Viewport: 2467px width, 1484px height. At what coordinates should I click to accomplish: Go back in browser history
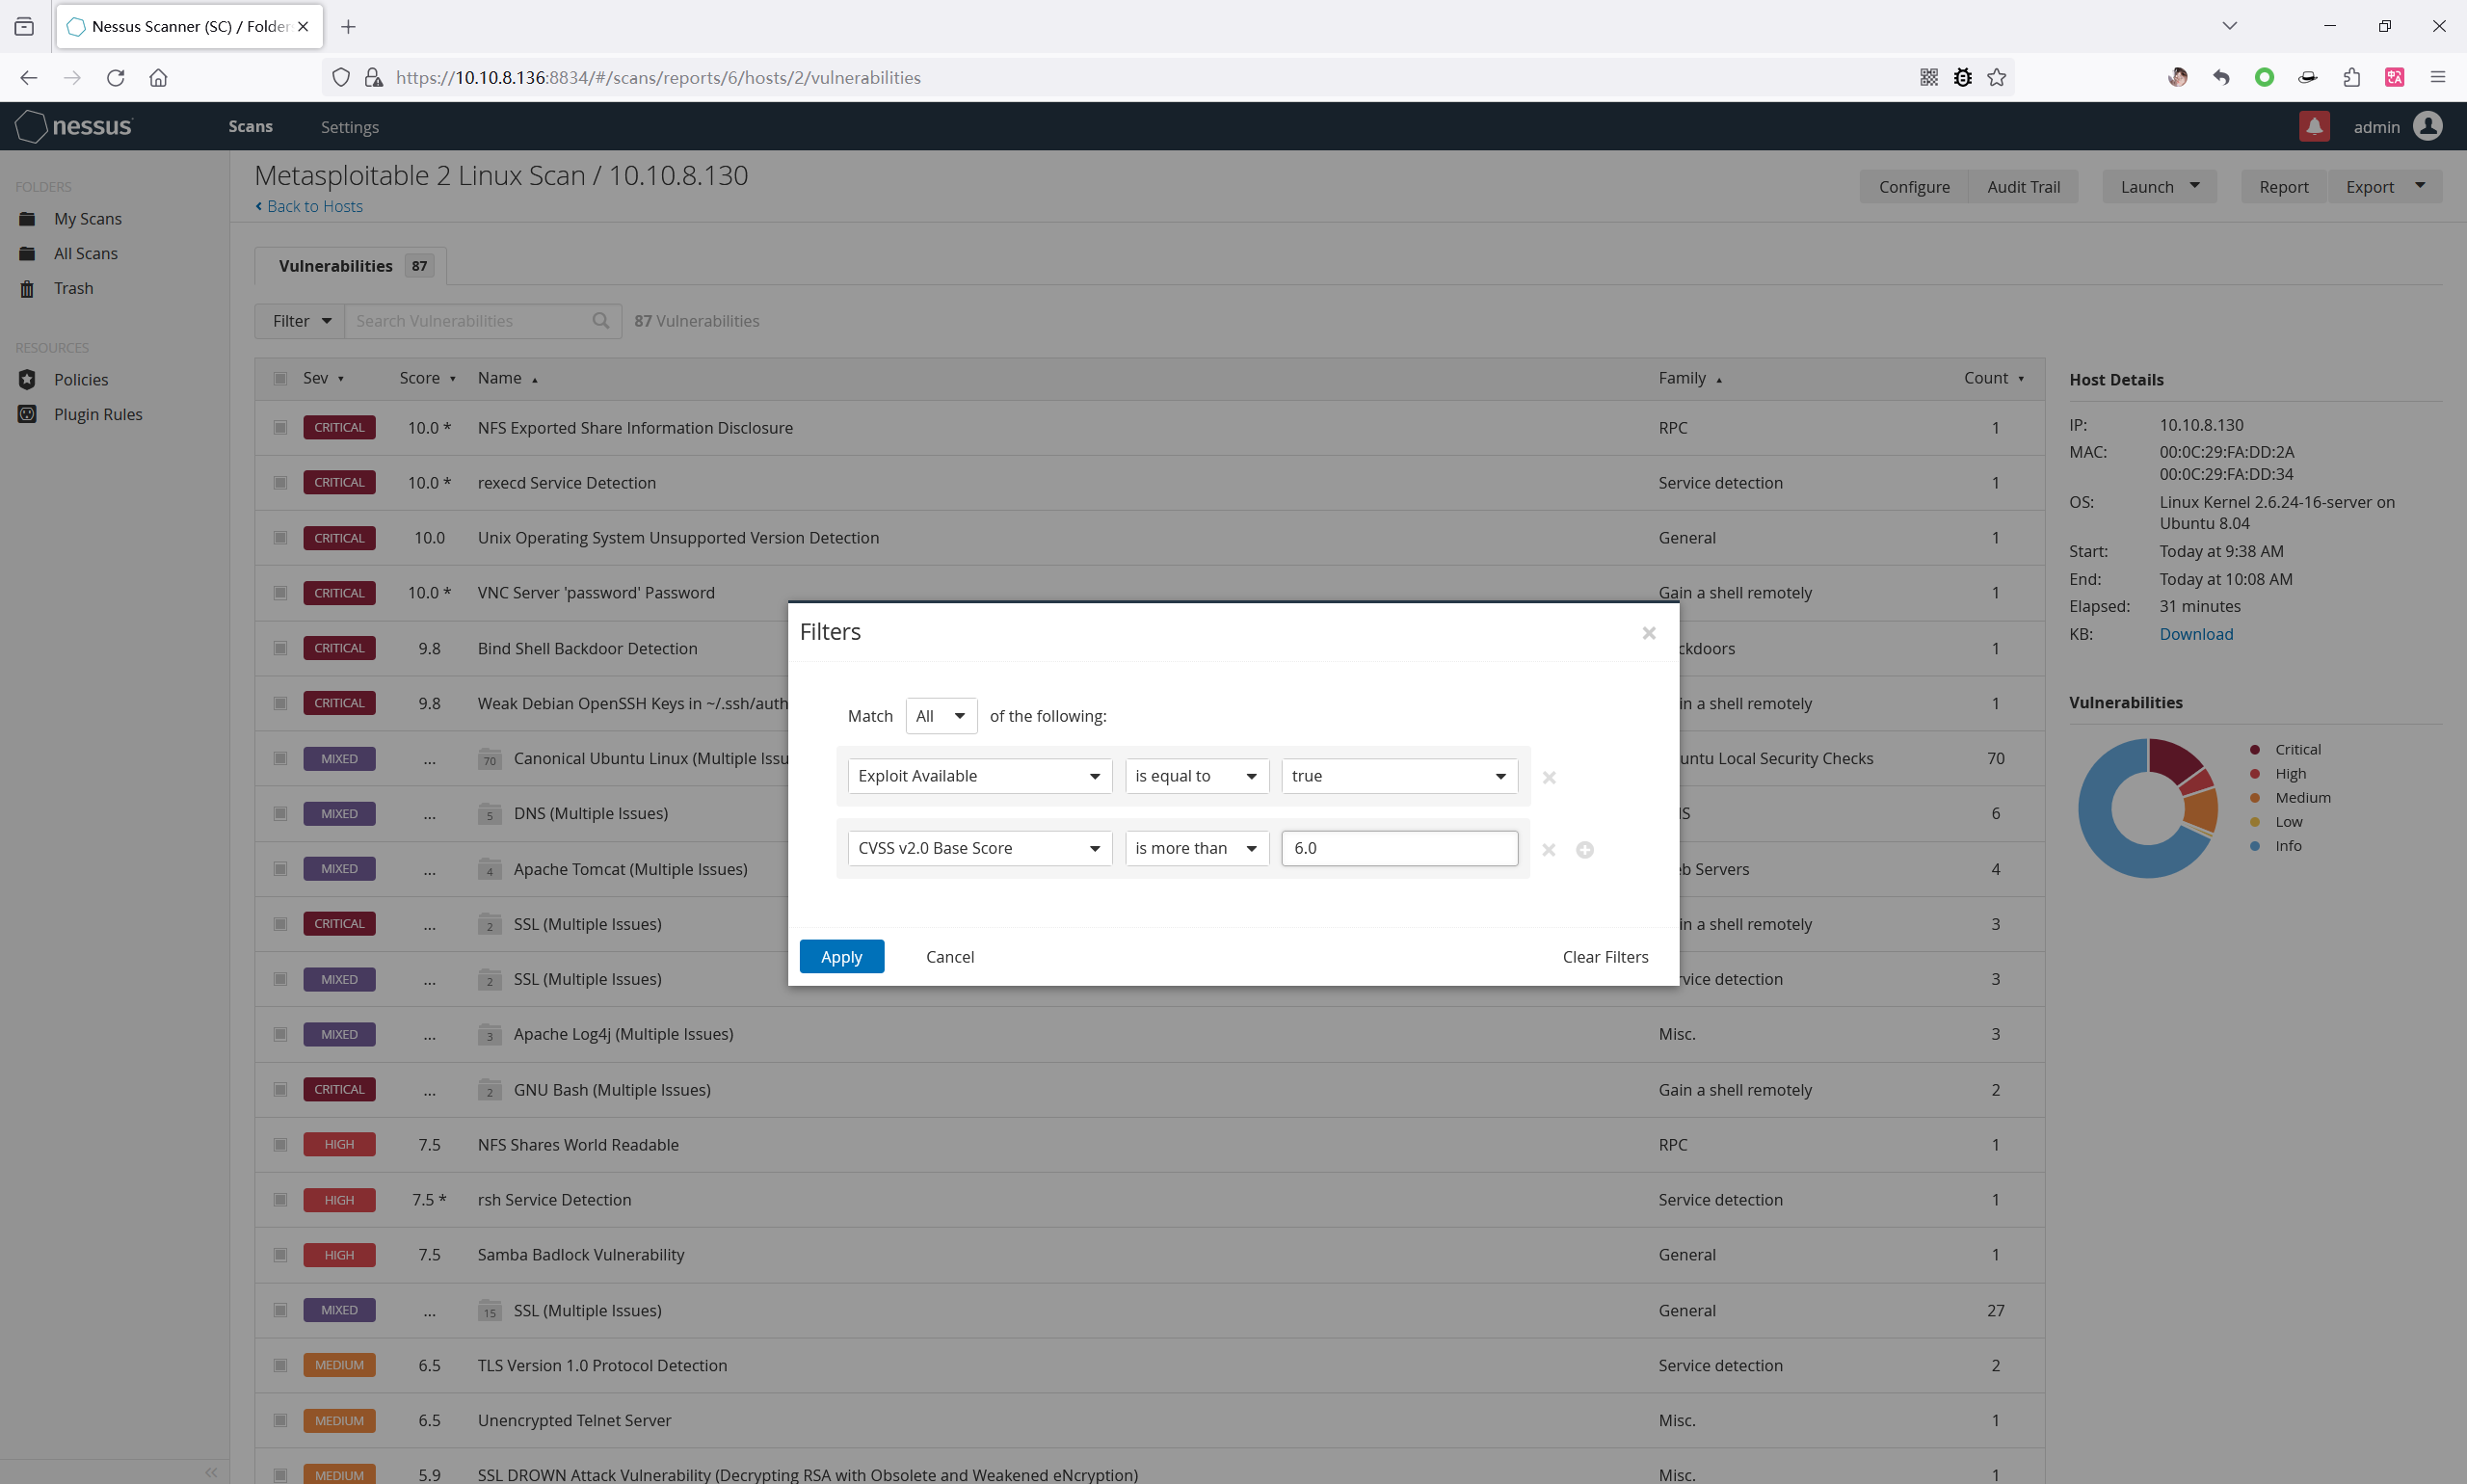coord(29,77)
